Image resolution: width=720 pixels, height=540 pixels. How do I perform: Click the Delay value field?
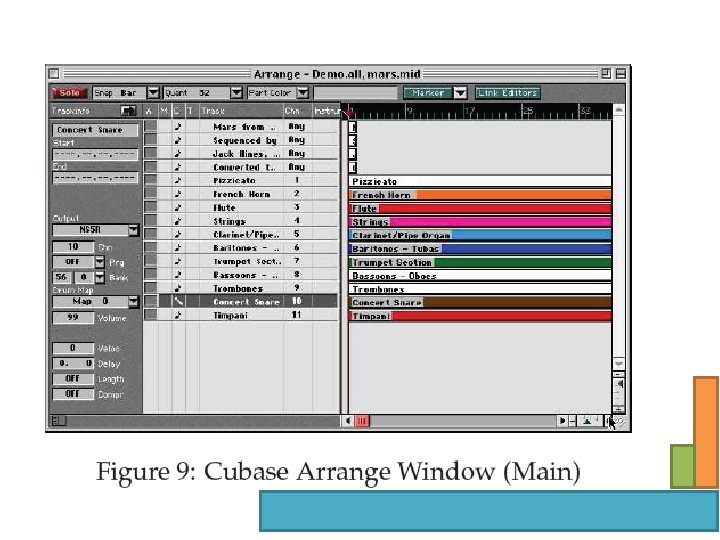click(x=73, y=364)
